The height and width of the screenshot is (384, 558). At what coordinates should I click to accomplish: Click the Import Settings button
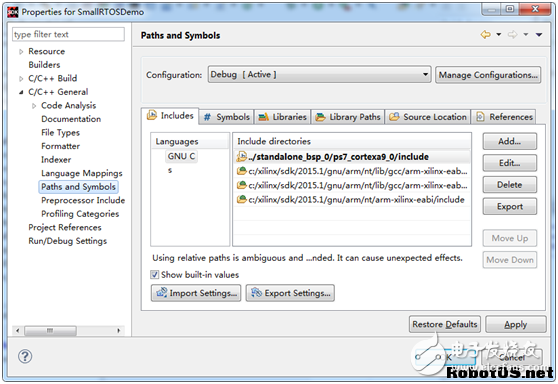(196, 293)
